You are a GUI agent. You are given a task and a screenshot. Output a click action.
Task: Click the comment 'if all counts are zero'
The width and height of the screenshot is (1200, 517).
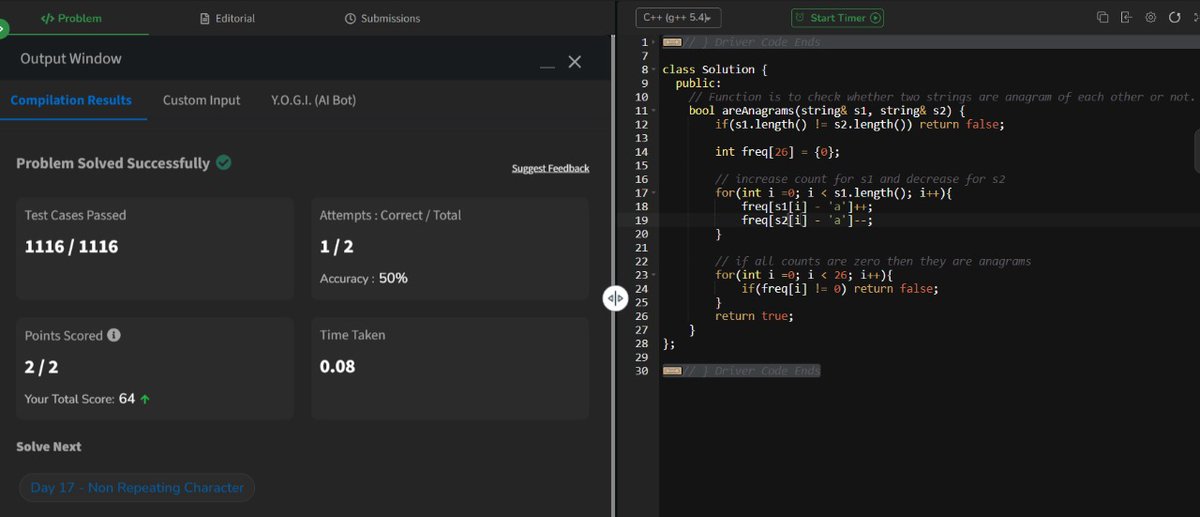873,262
